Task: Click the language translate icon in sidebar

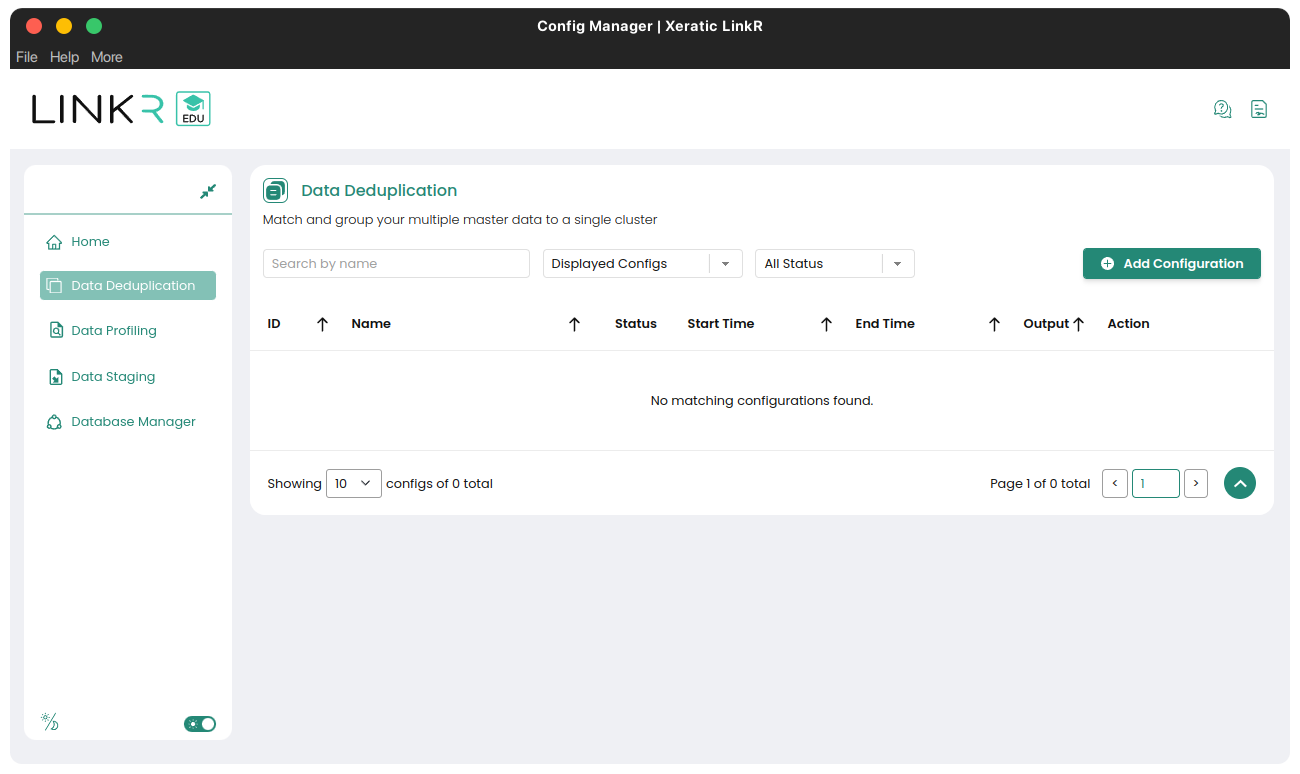Action: click(49, 722)
